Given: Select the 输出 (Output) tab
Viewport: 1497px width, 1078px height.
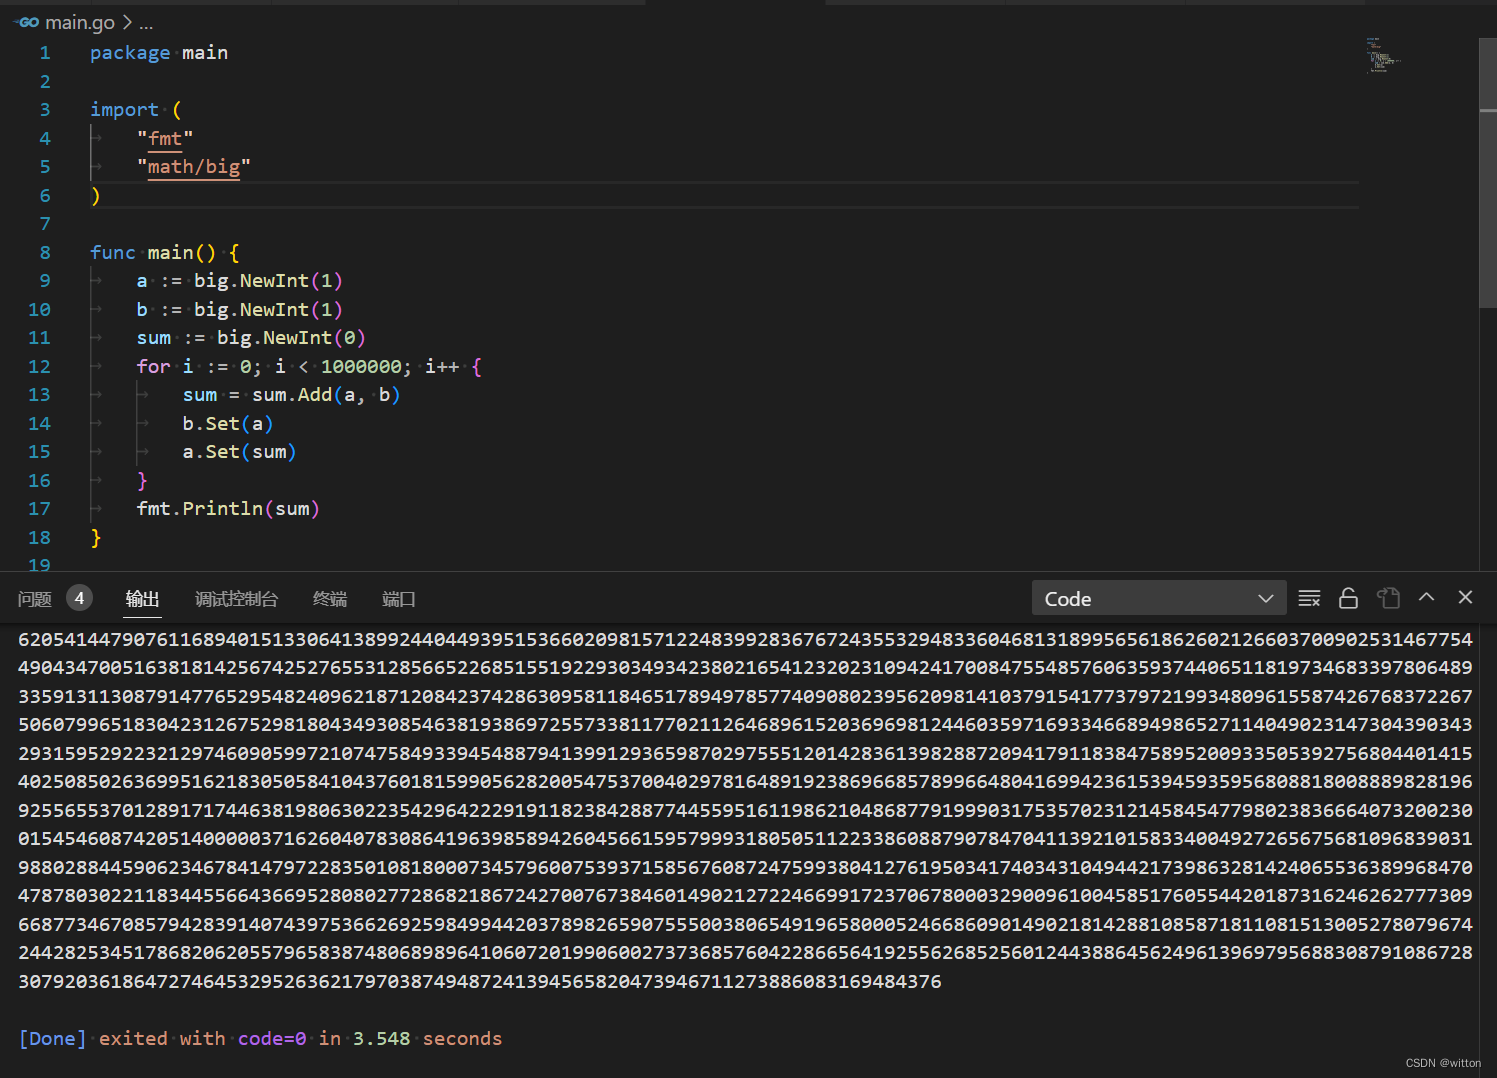Looking at the screenshot, I should click(142, 599).
